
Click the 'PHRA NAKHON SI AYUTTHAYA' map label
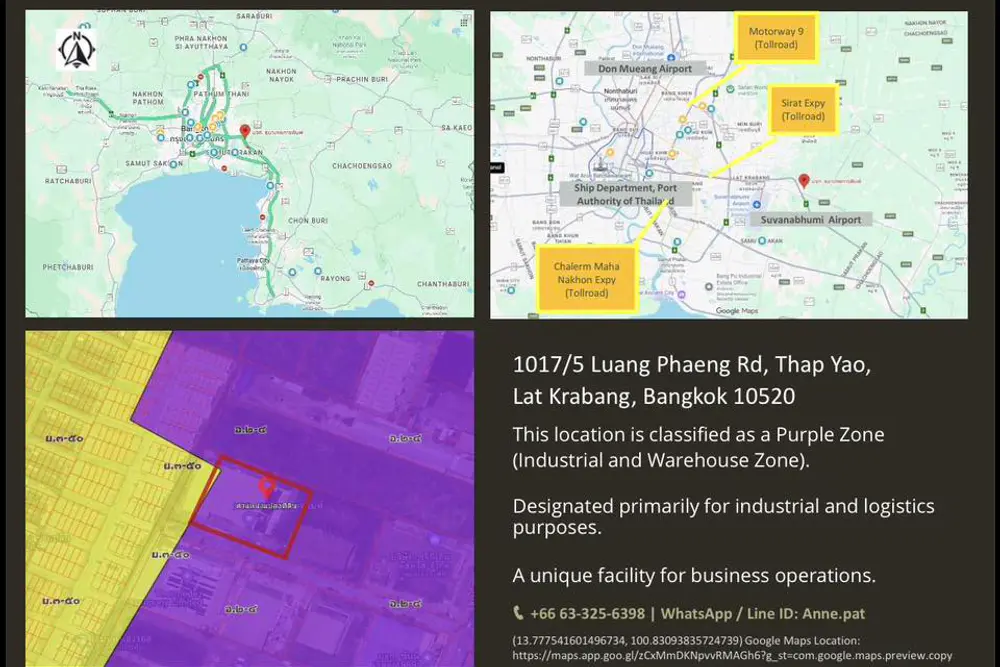pos(202,42)
